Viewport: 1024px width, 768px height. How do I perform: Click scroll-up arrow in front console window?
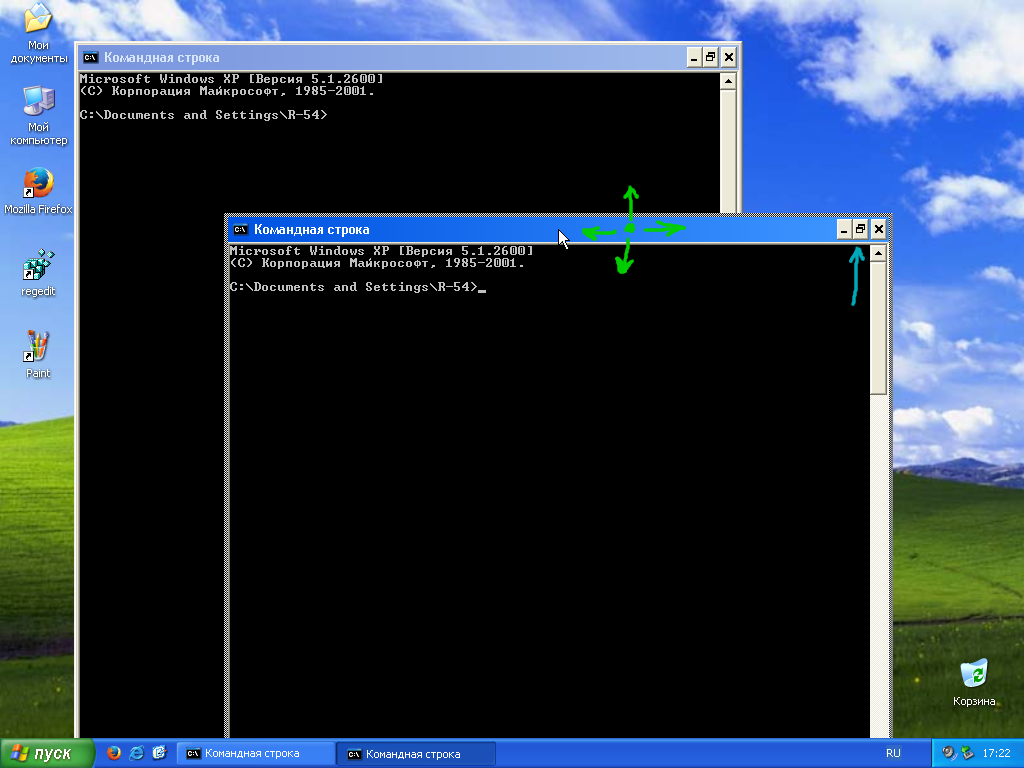tap(878, 254)
